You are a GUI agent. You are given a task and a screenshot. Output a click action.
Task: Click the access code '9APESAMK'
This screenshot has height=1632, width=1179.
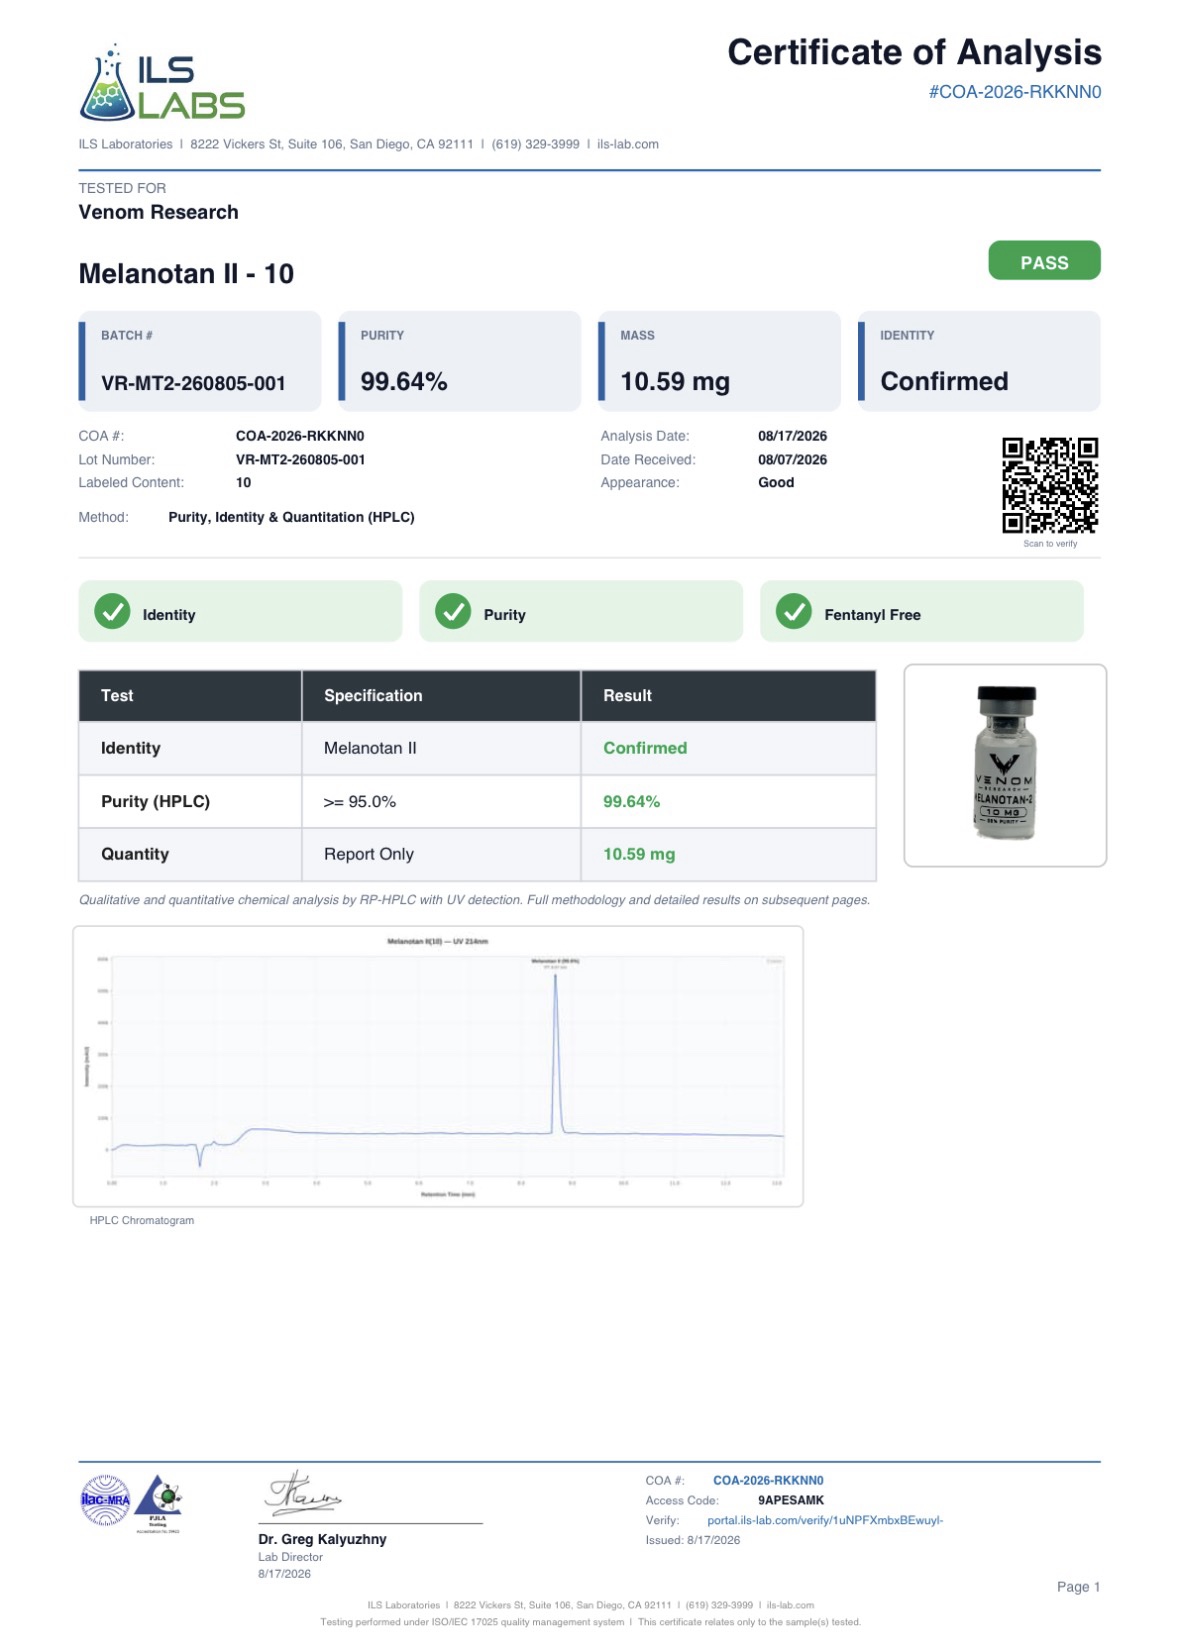(x=791, y=1500)
